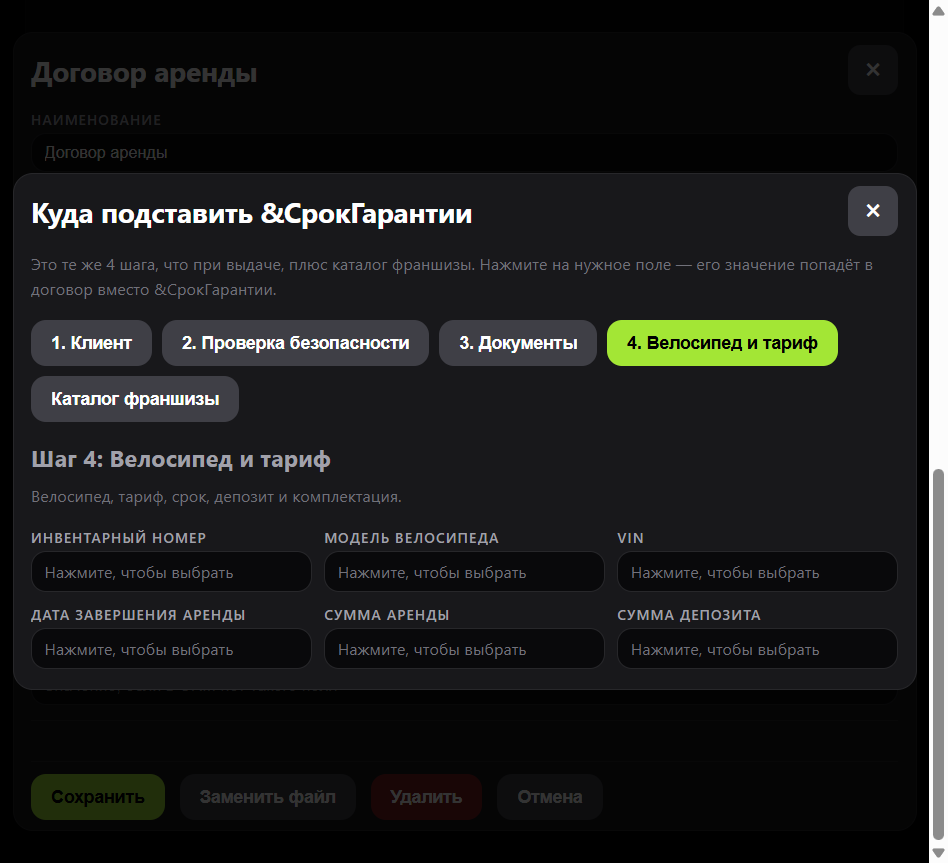Pick the "Сумма аренды" field
The height and width of the screenshot is (863, 948).
tap(464, 648)
